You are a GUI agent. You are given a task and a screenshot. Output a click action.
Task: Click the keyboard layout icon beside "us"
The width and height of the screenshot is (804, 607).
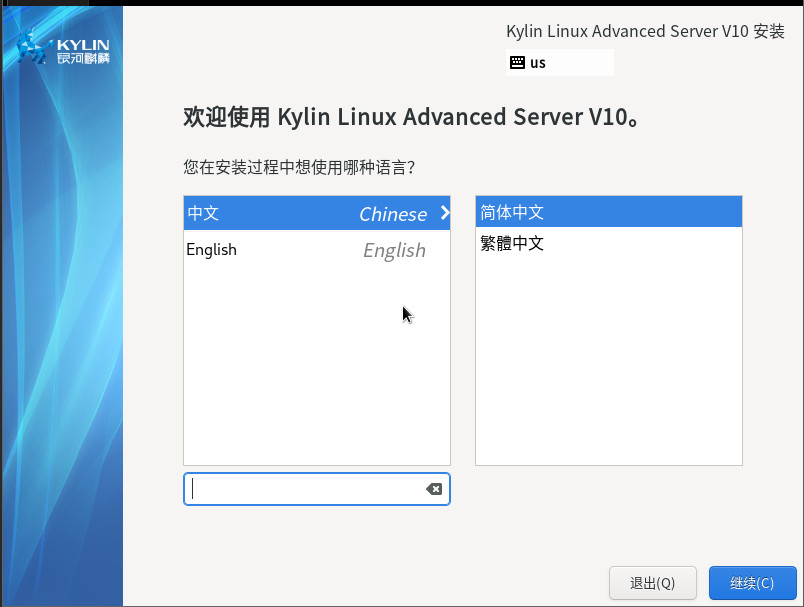(517, 63)
